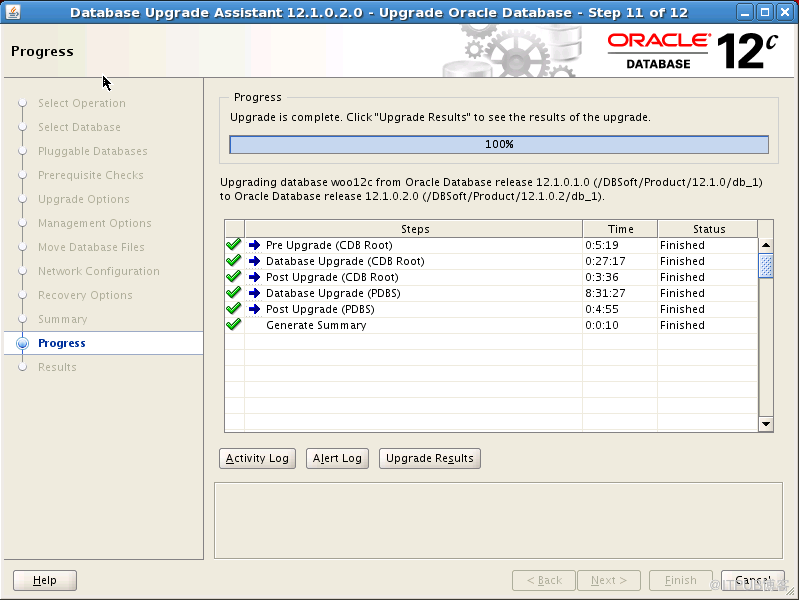Click the green checkmark beside Database Upgrade (CDB Root)
The width and height of the screenshot is (799, 600).
click(233, 260)
